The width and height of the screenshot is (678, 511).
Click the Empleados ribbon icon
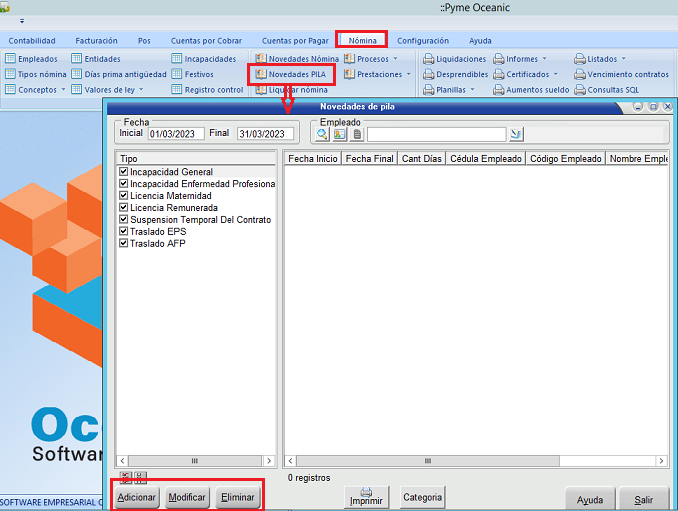coord(31,59)
